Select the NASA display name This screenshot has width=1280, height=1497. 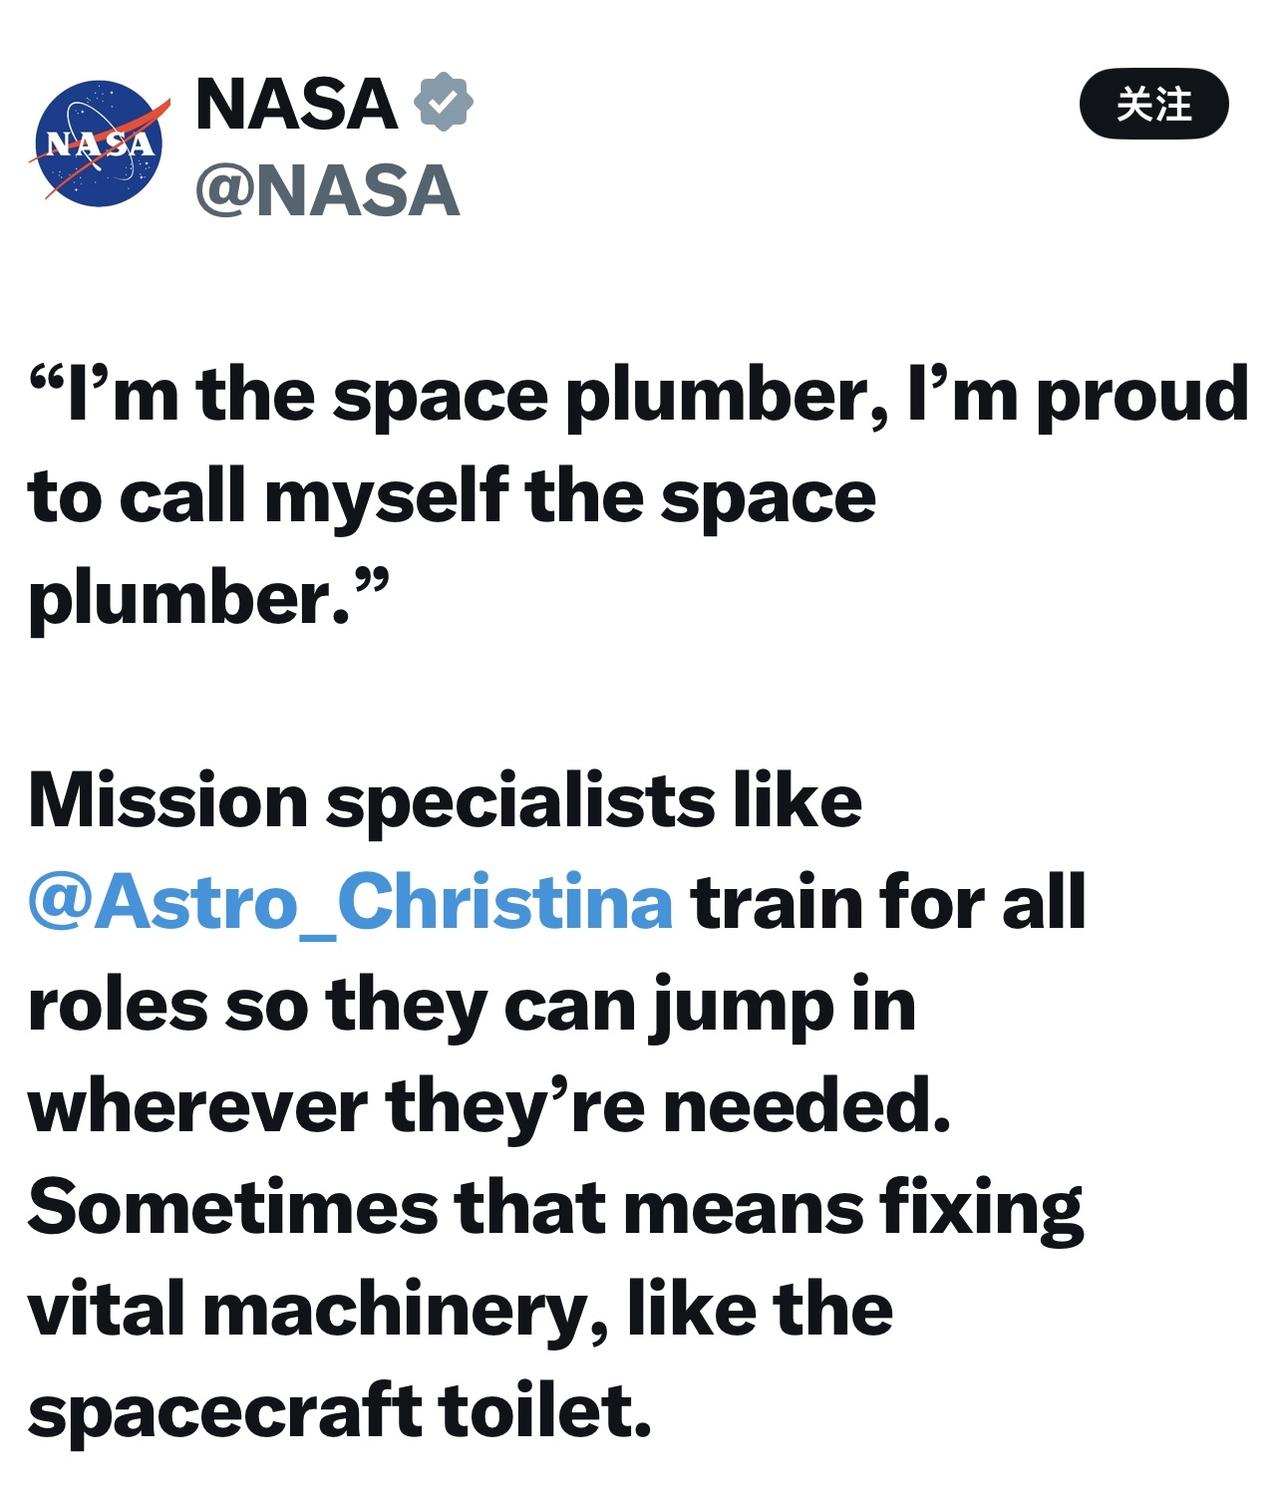click(x=297, y=103)
